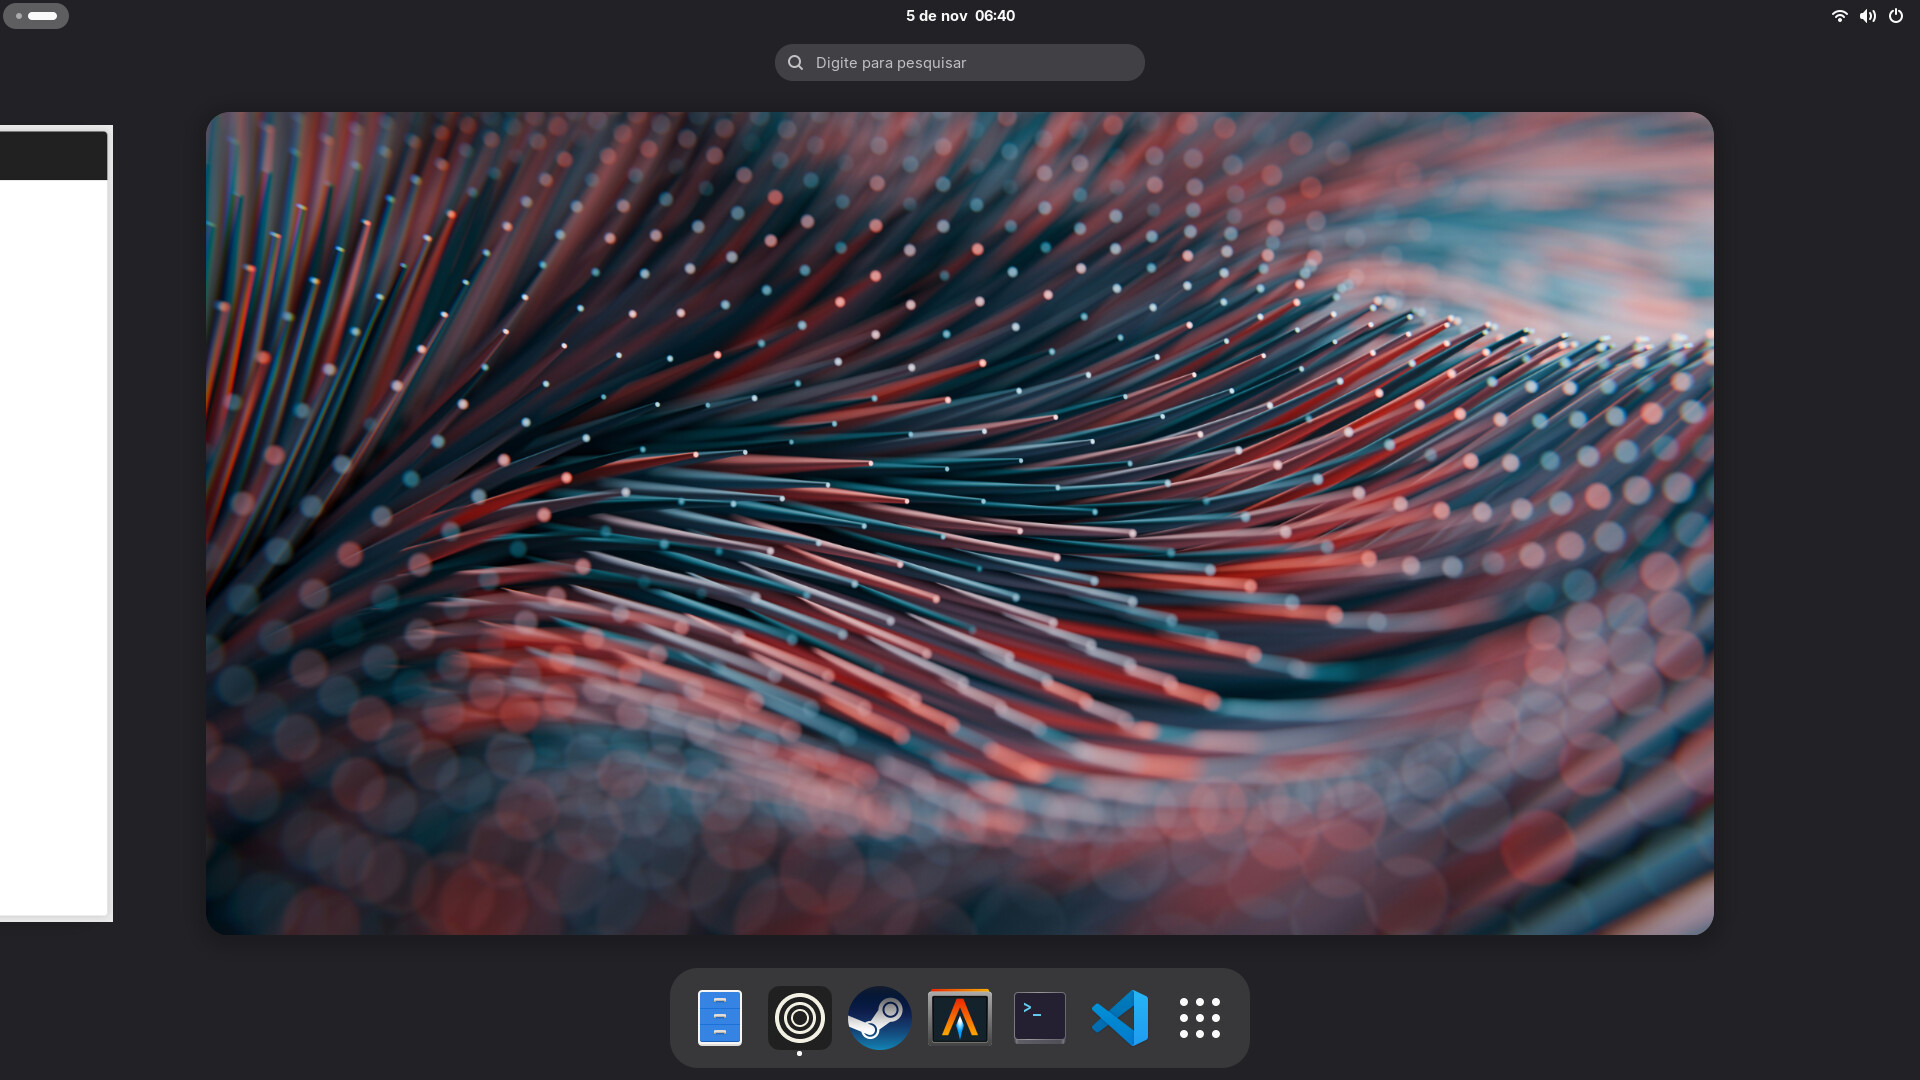Click the volume speaker icon
Viewport: 1920px width, 1080px height.
tap(1867, 16)
